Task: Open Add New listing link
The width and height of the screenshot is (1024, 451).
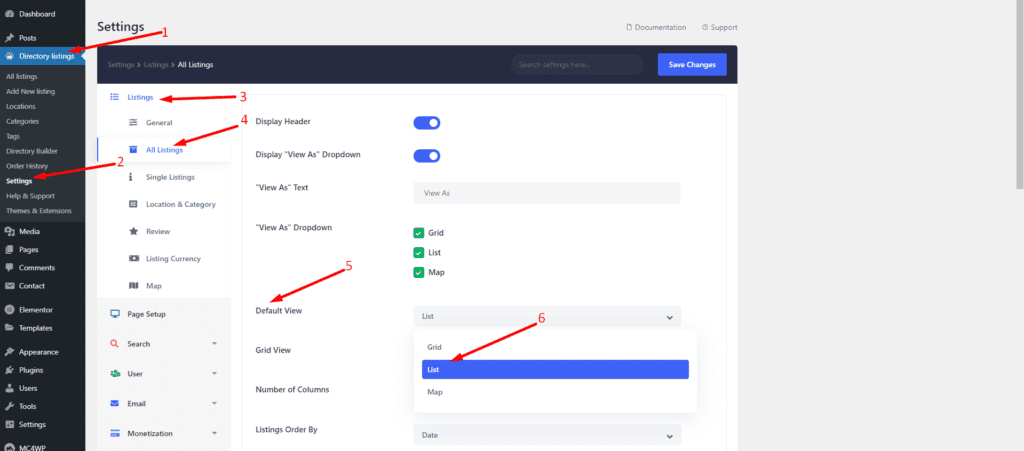Action: [x=30, y=91]
